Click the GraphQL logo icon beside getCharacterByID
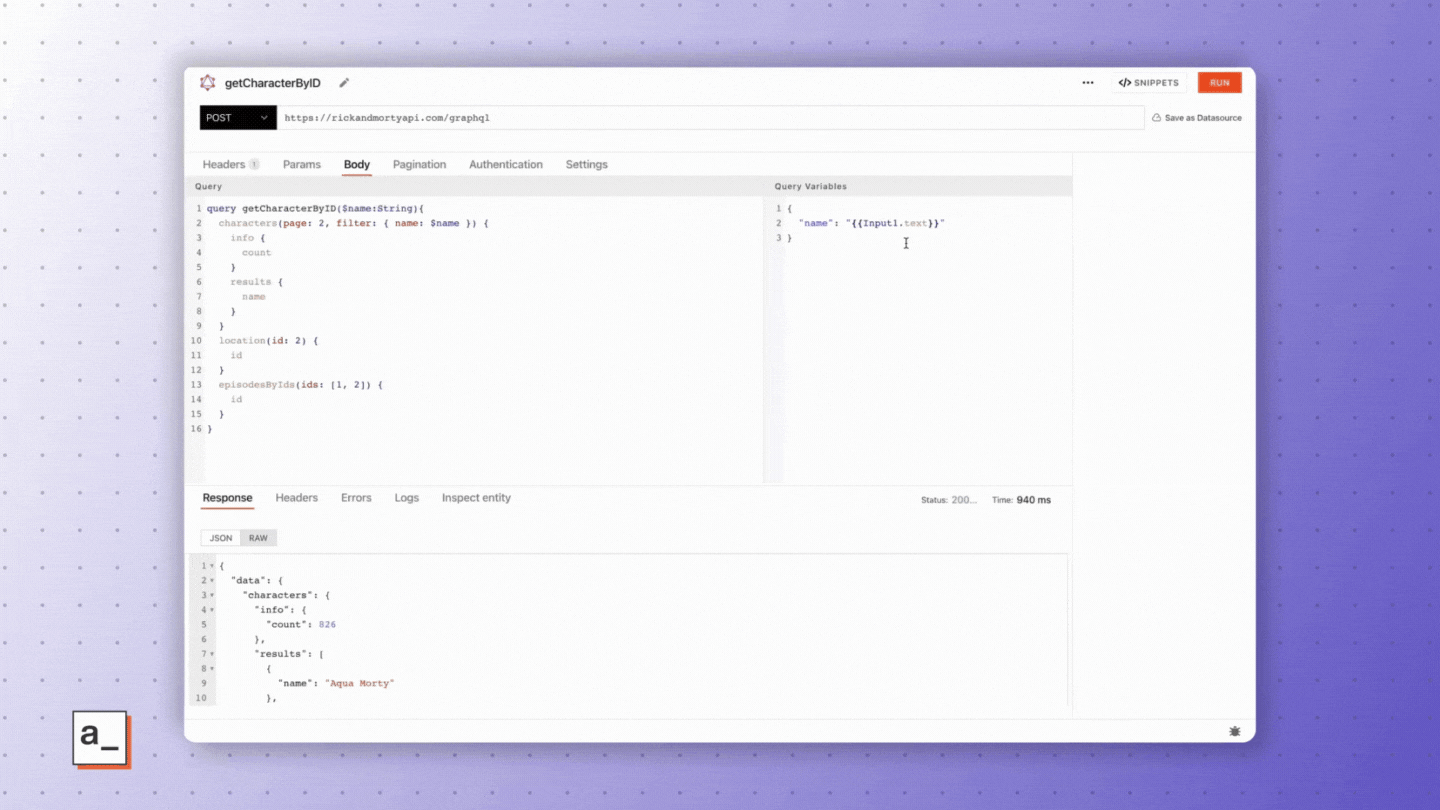This screenshot has height=810, width=1440. click(208, 83)
